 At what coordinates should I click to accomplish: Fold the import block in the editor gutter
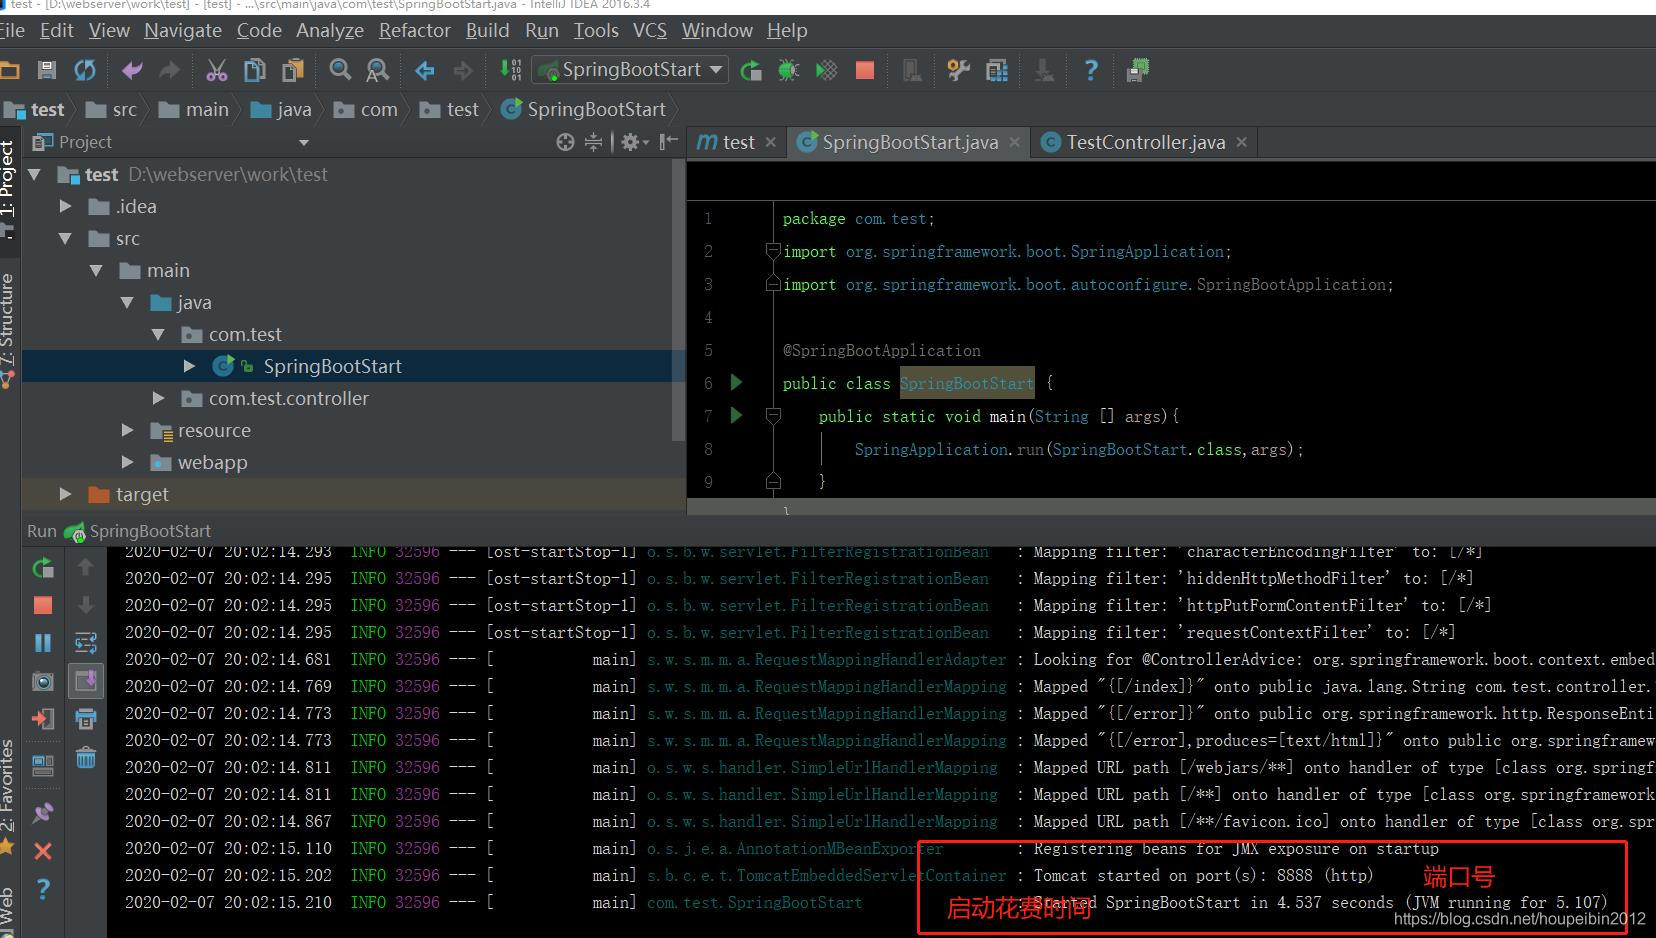(x=773, y=251)
